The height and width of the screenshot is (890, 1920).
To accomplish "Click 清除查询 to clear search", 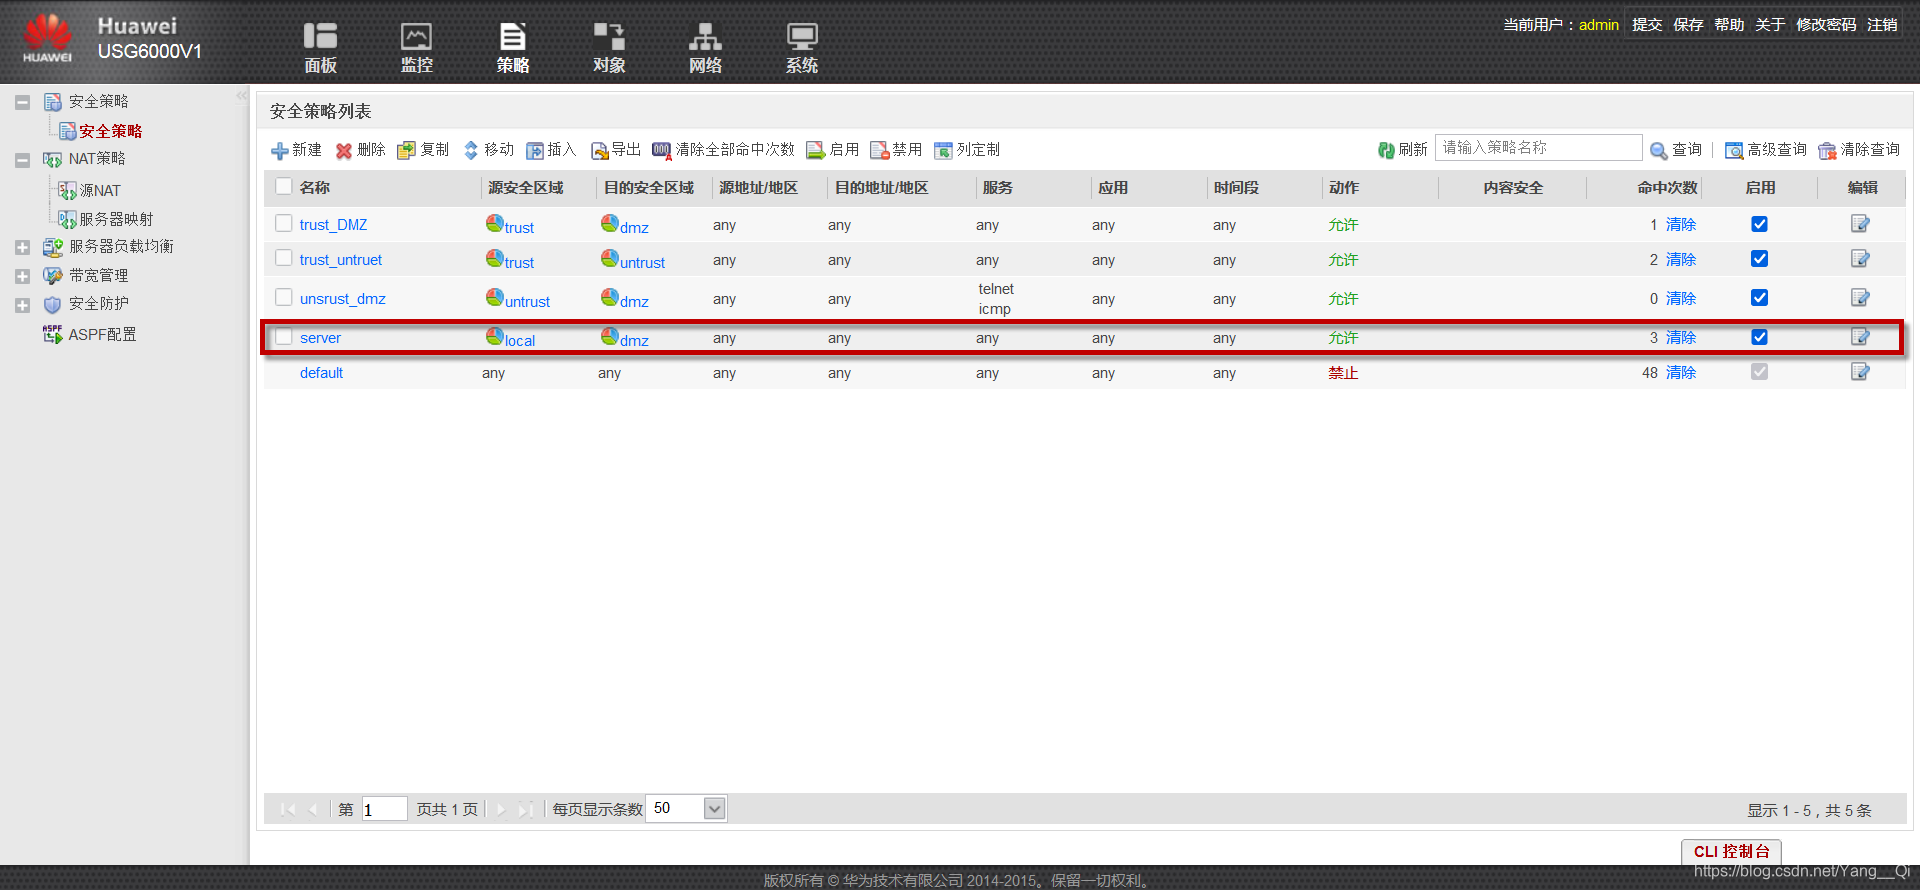I will pos(1859,150).
